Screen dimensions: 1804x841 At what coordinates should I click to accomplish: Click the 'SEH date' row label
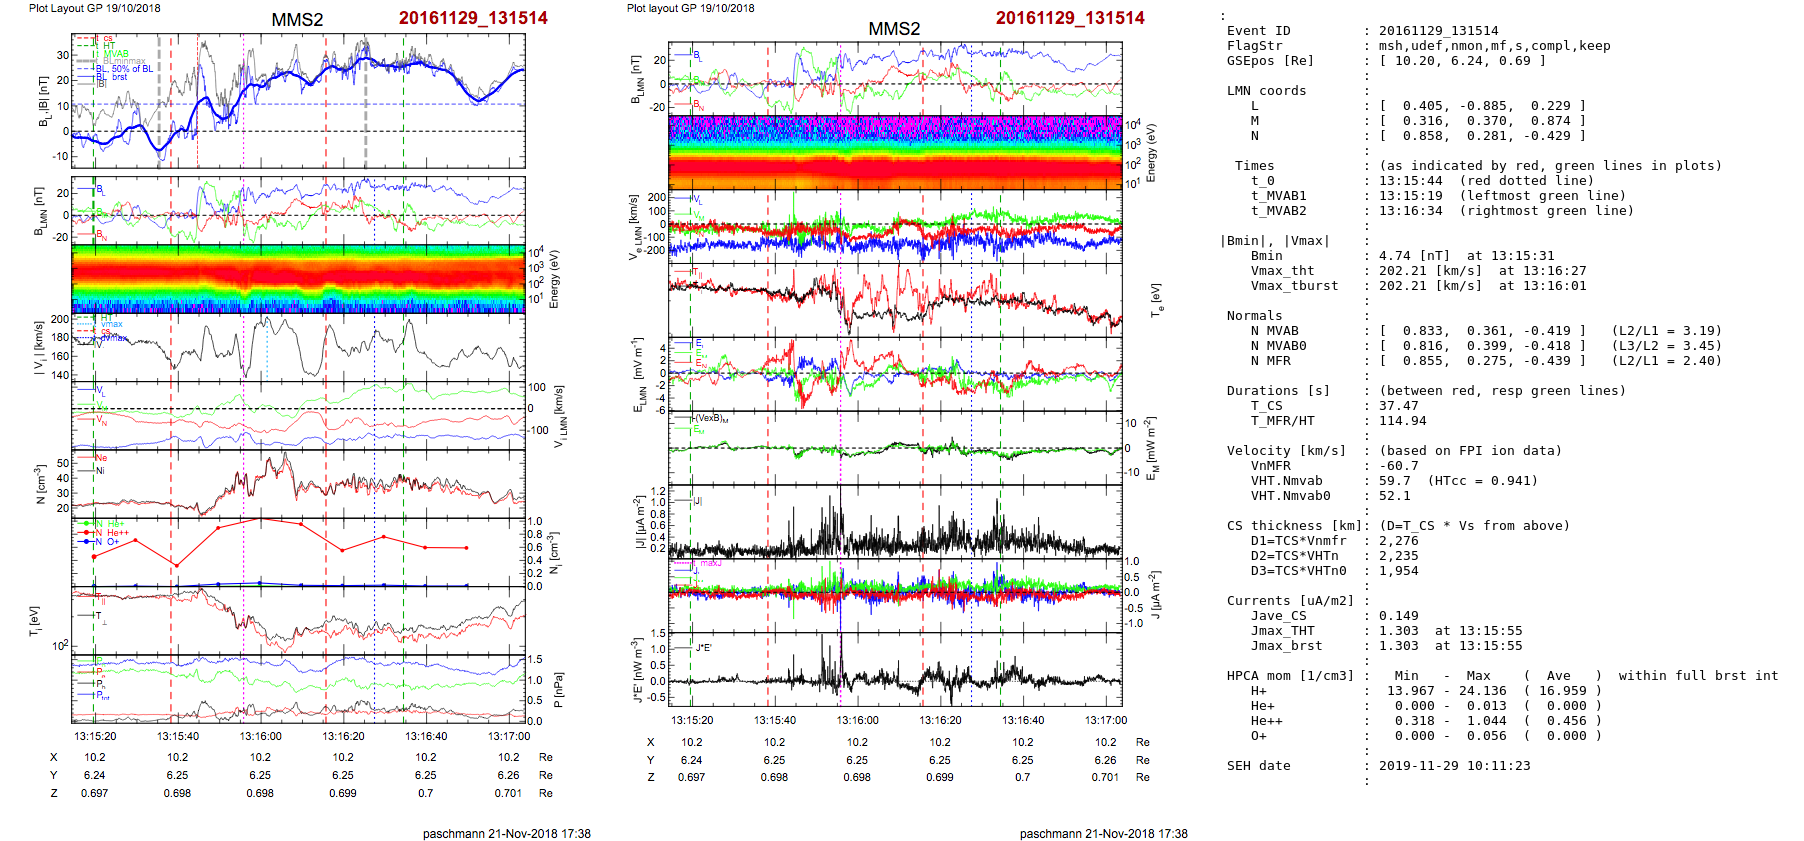pos(1258,766)
